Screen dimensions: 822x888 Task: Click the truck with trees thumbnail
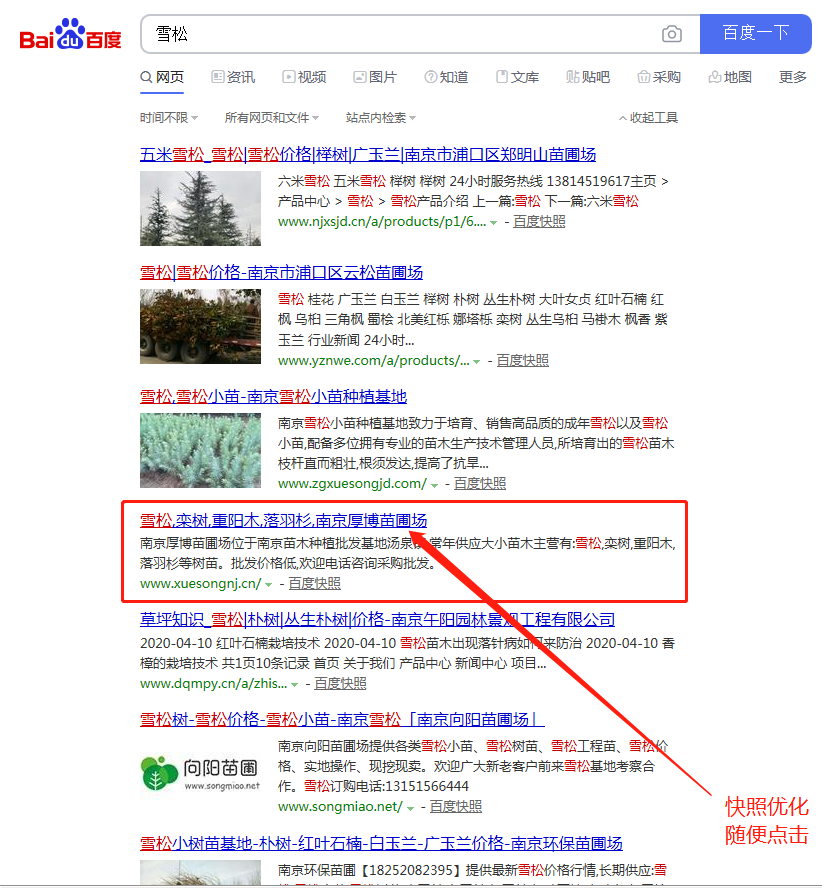pos(201,327)
